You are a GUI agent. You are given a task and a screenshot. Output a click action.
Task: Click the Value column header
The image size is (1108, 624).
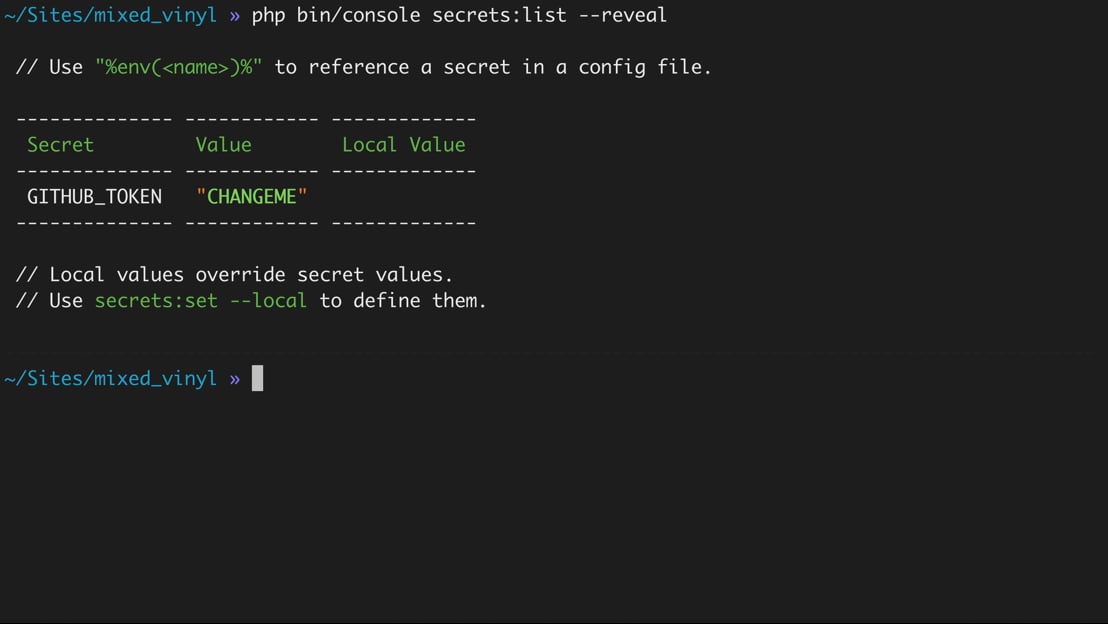coord(223,145)
